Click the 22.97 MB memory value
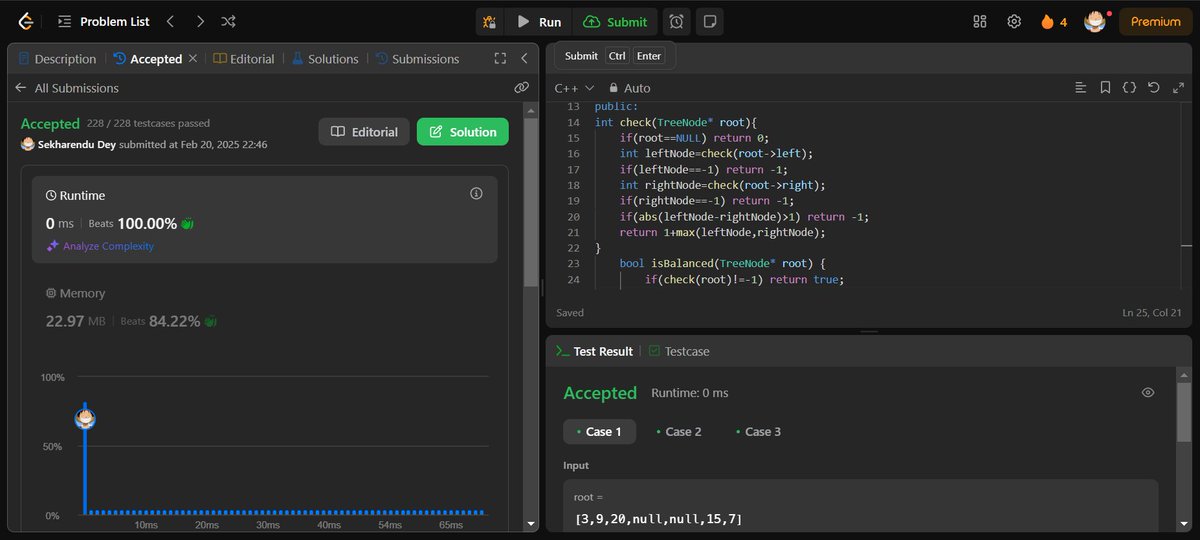The width and height of the screenshot is (1200, 540). click(x=75, y=321)
